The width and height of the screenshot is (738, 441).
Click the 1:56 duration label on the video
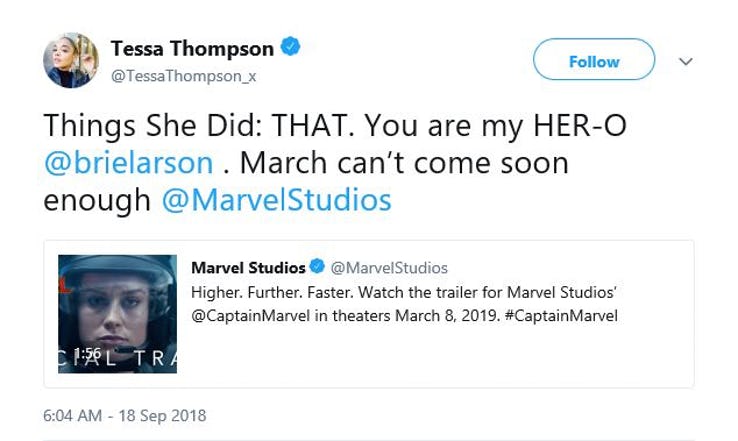point(88,353)
